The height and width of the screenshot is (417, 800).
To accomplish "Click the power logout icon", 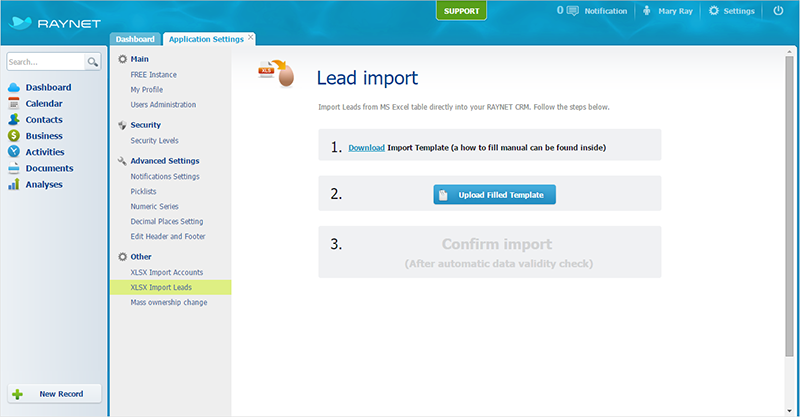I will (x=778, y=10).
